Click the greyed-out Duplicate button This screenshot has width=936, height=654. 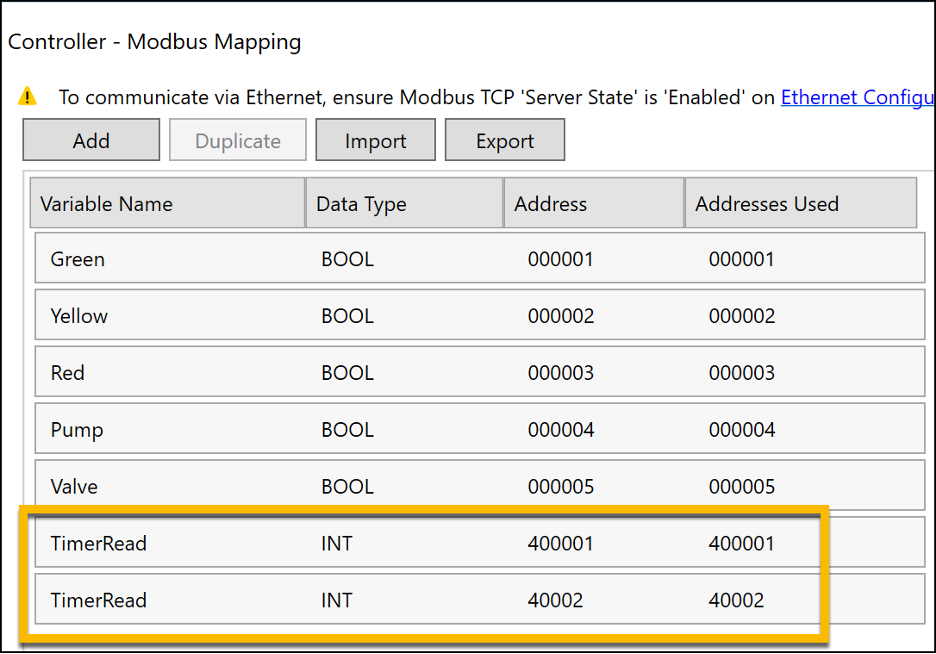[238, 141]
